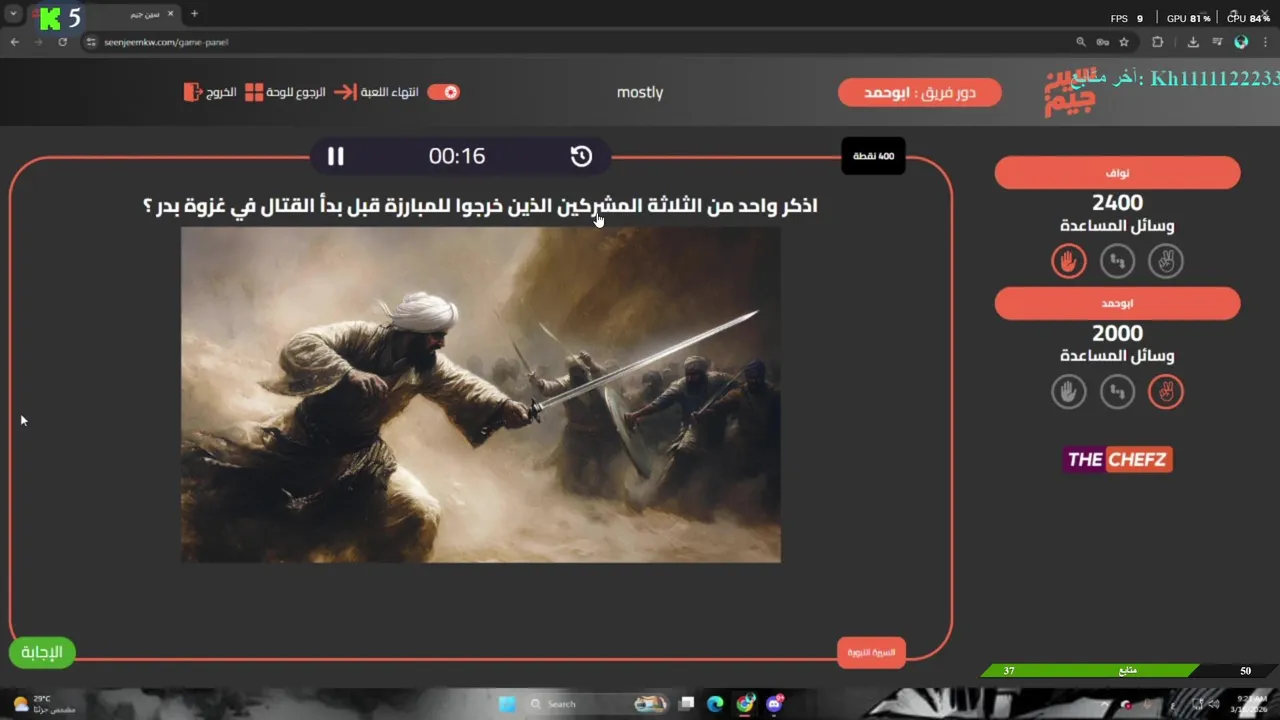The width and height of the screenshot is (1280, 720).
Task: Pause the question countdown timer
Action: point(336,156)
